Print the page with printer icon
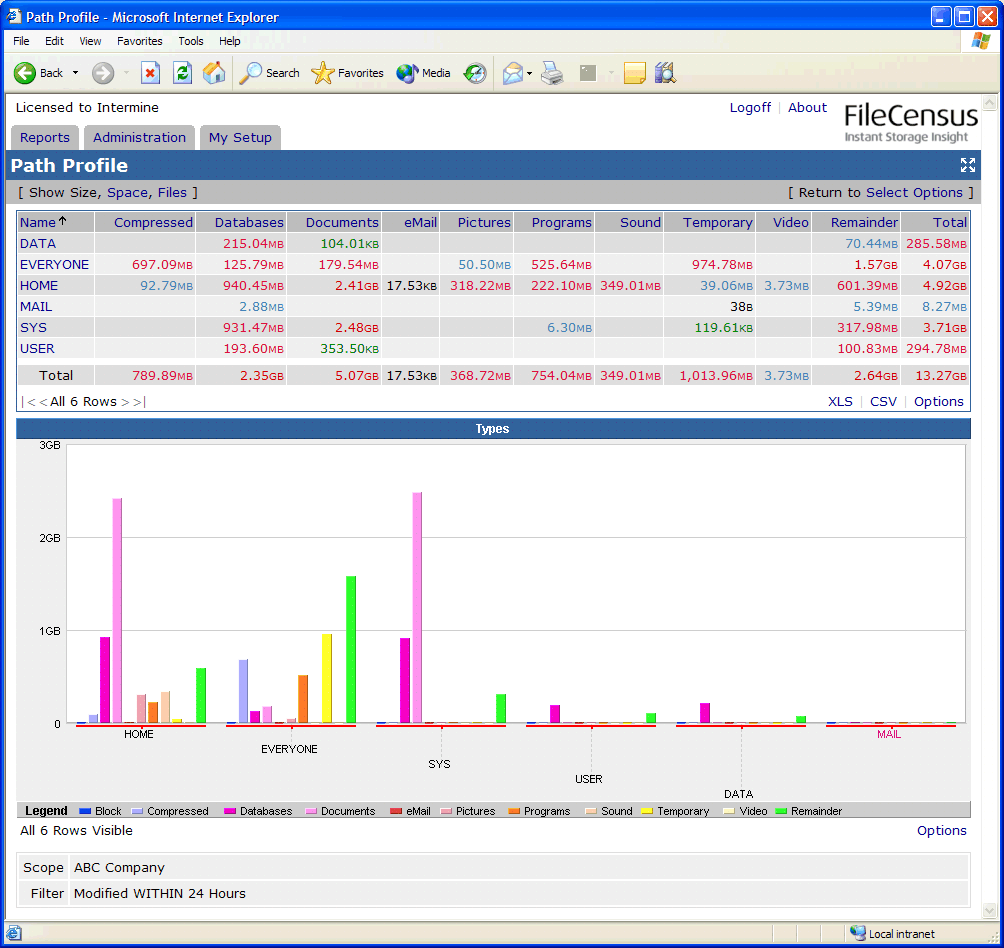 (552, 73)
